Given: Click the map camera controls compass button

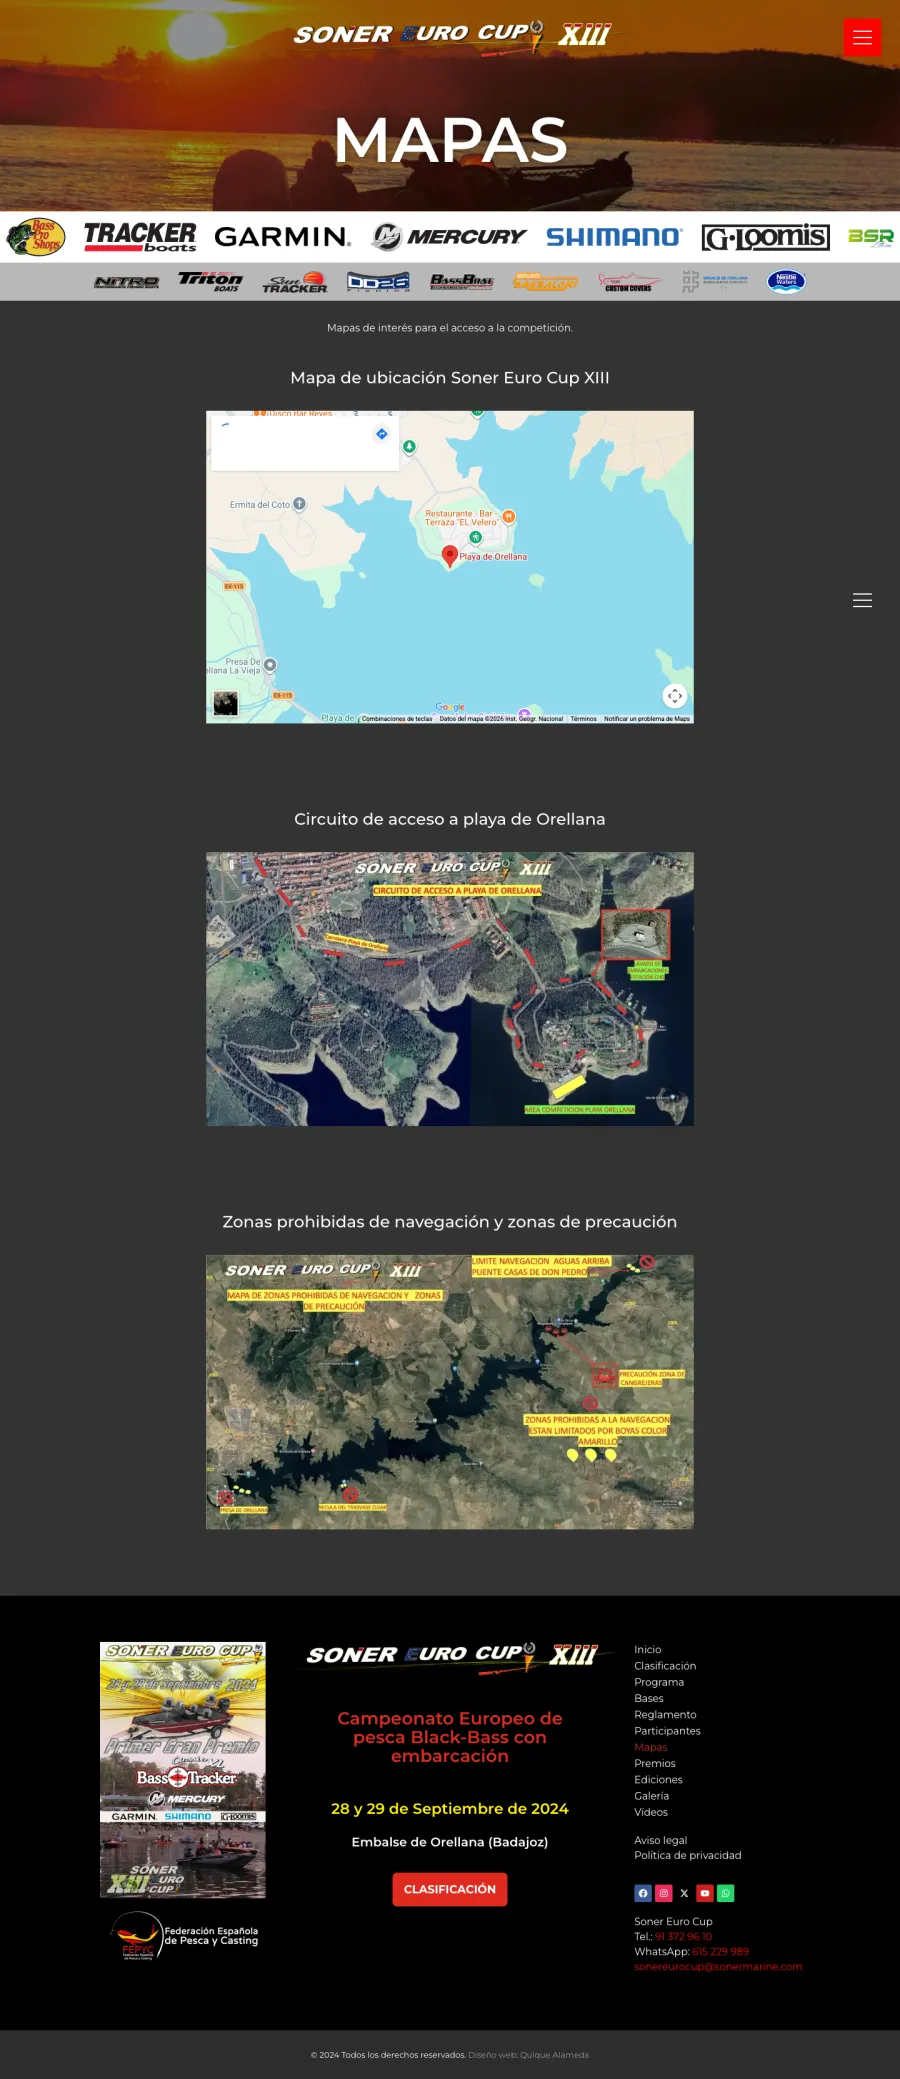Looking at the screenshot, I should (675, 696).
